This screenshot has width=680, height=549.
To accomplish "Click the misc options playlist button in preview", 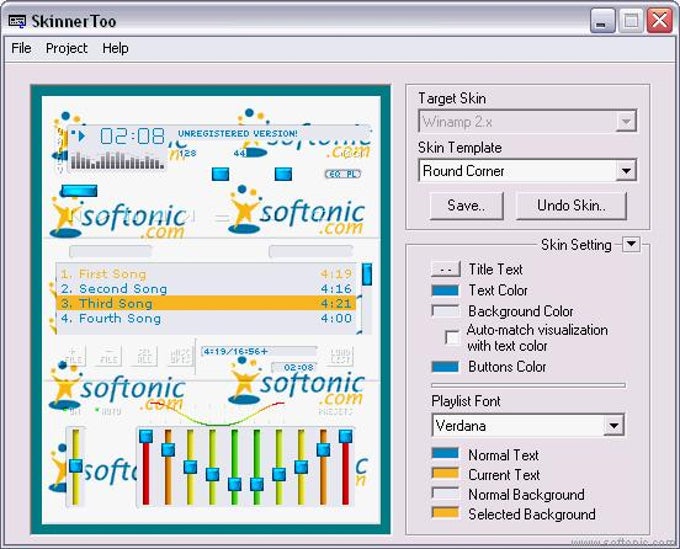I will point(180,356).
